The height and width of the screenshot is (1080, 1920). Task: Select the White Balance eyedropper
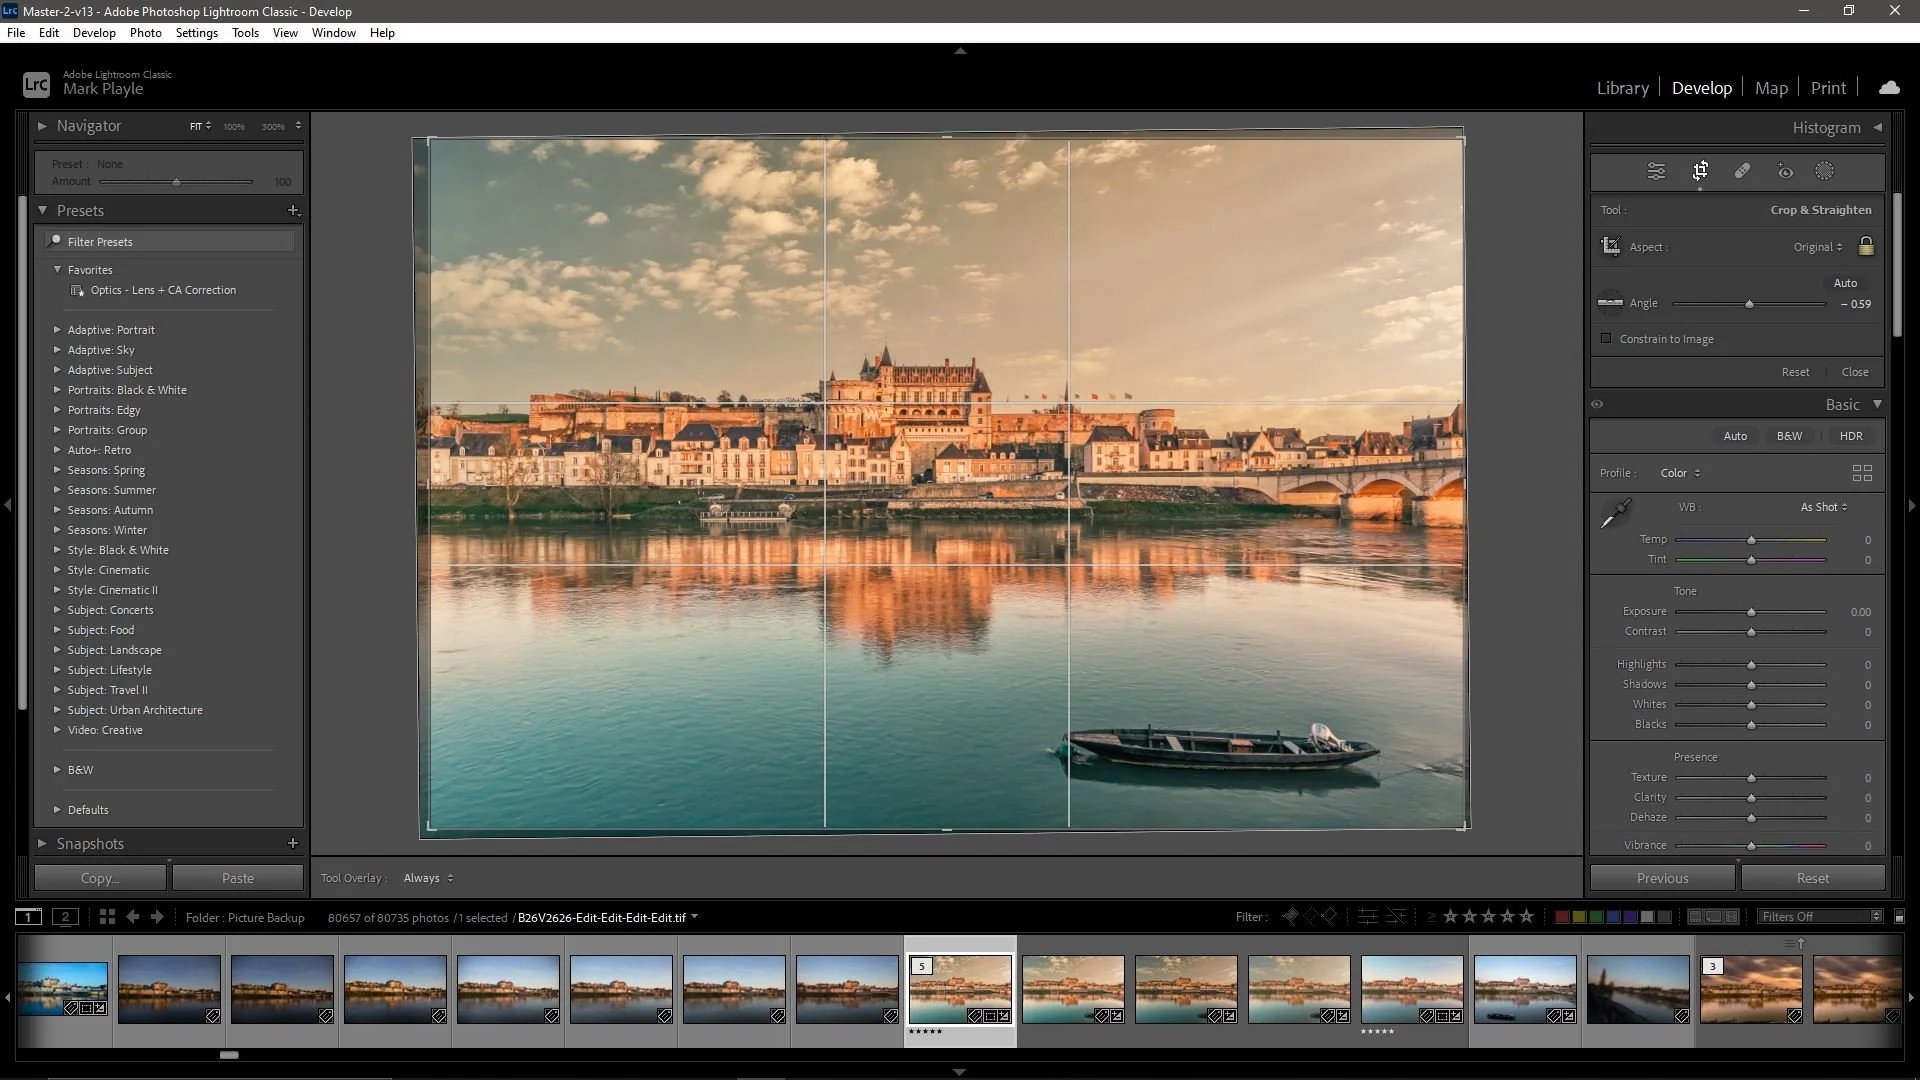pos(1616,514)
